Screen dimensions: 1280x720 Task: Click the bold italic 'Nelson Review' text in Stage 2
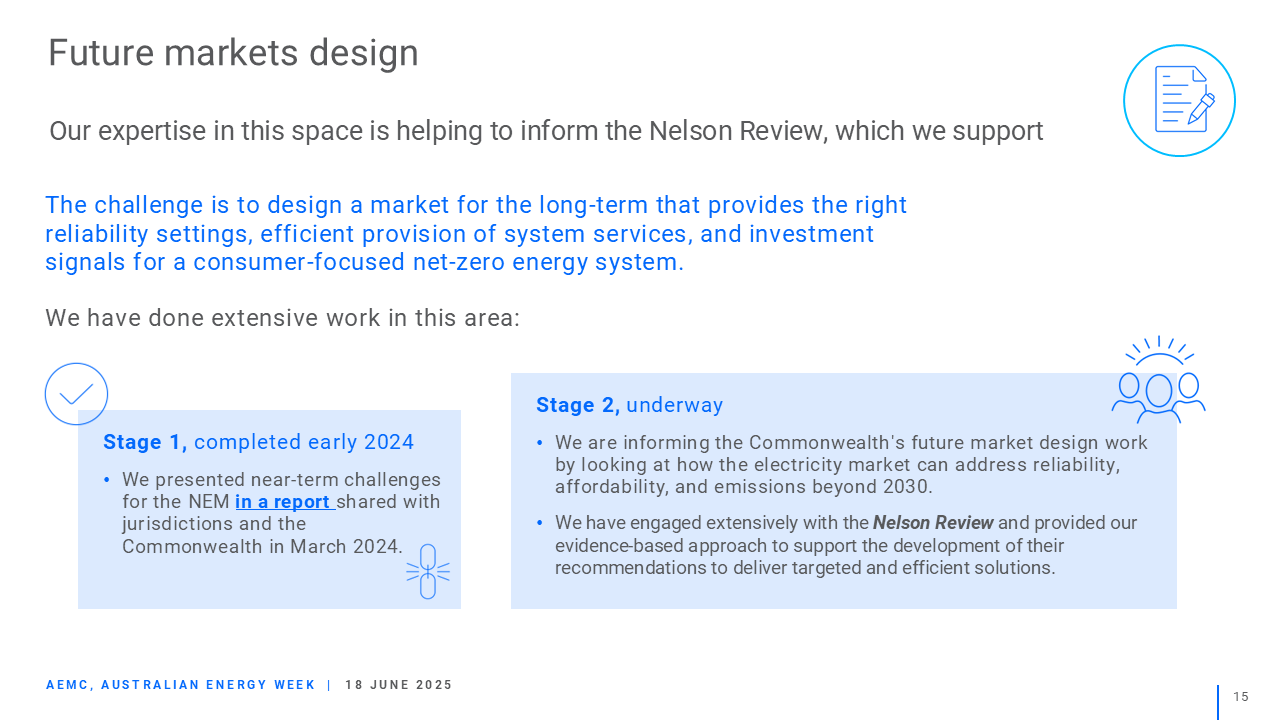[x=933, y=523]
